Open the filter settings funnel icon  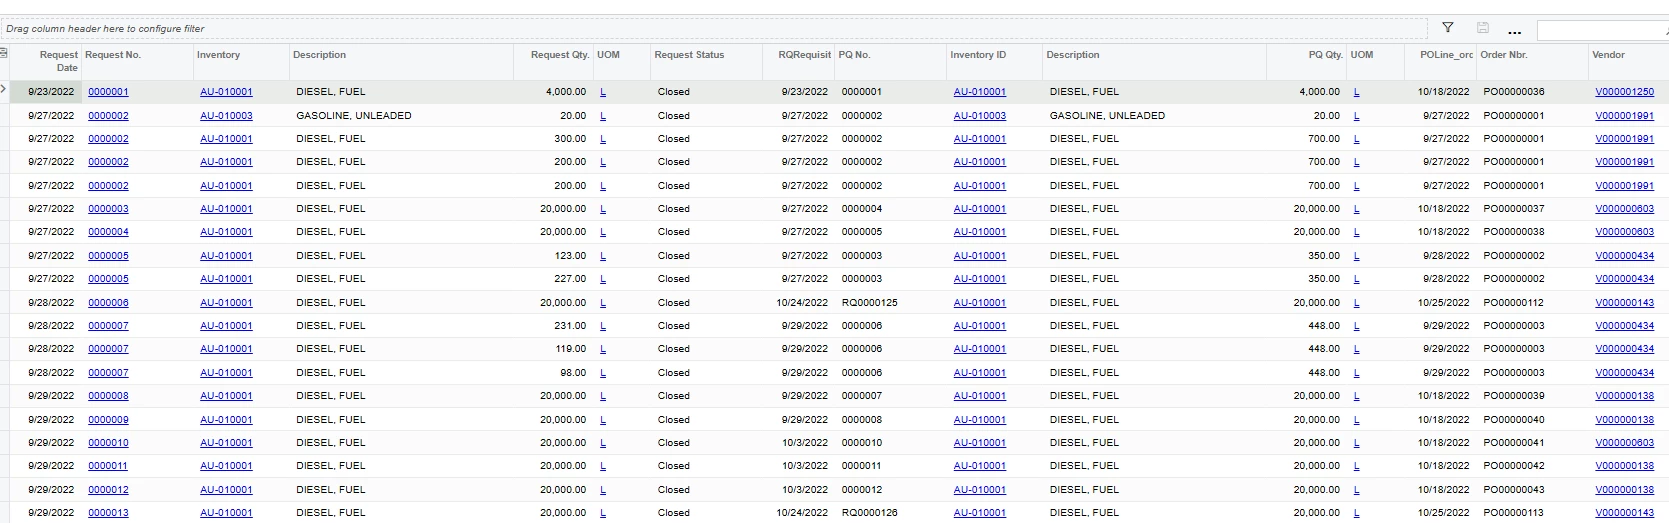1447,28
